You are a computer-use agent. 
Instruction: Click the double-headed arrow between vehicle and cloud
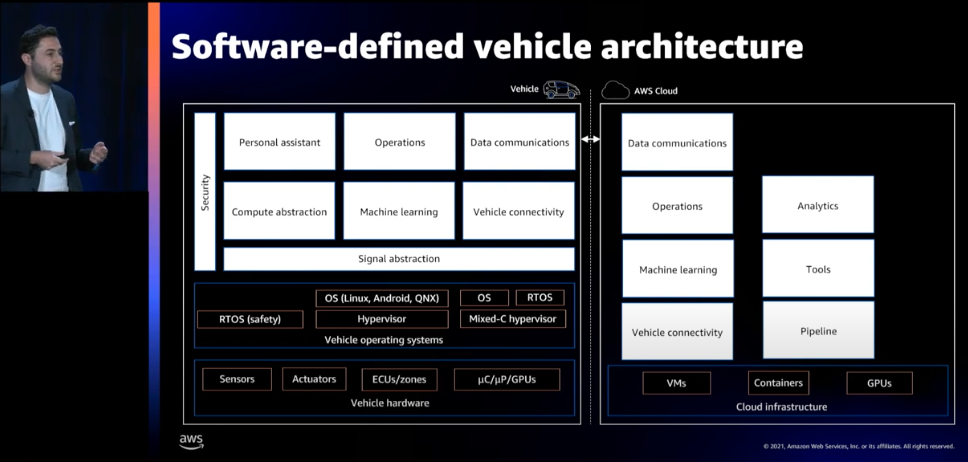click(x=590, y=139)
